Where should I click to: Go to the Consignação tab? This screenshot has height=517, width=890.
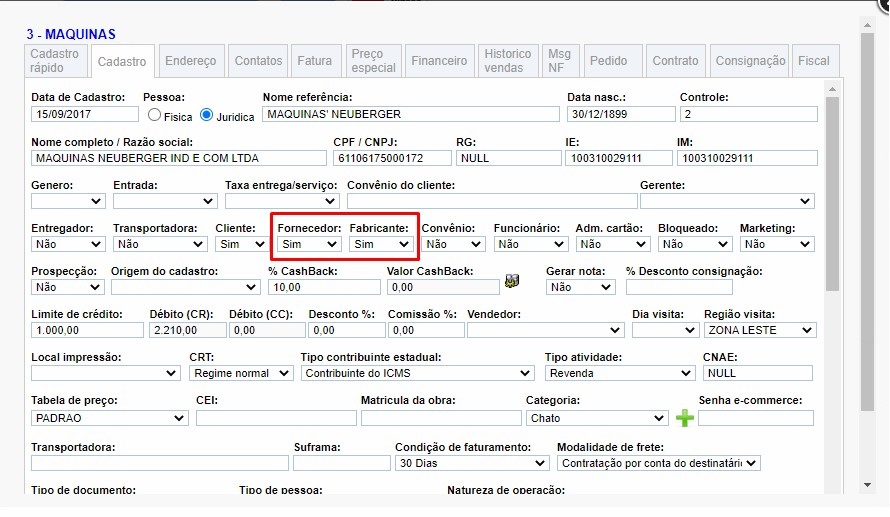tap(750, 61)
